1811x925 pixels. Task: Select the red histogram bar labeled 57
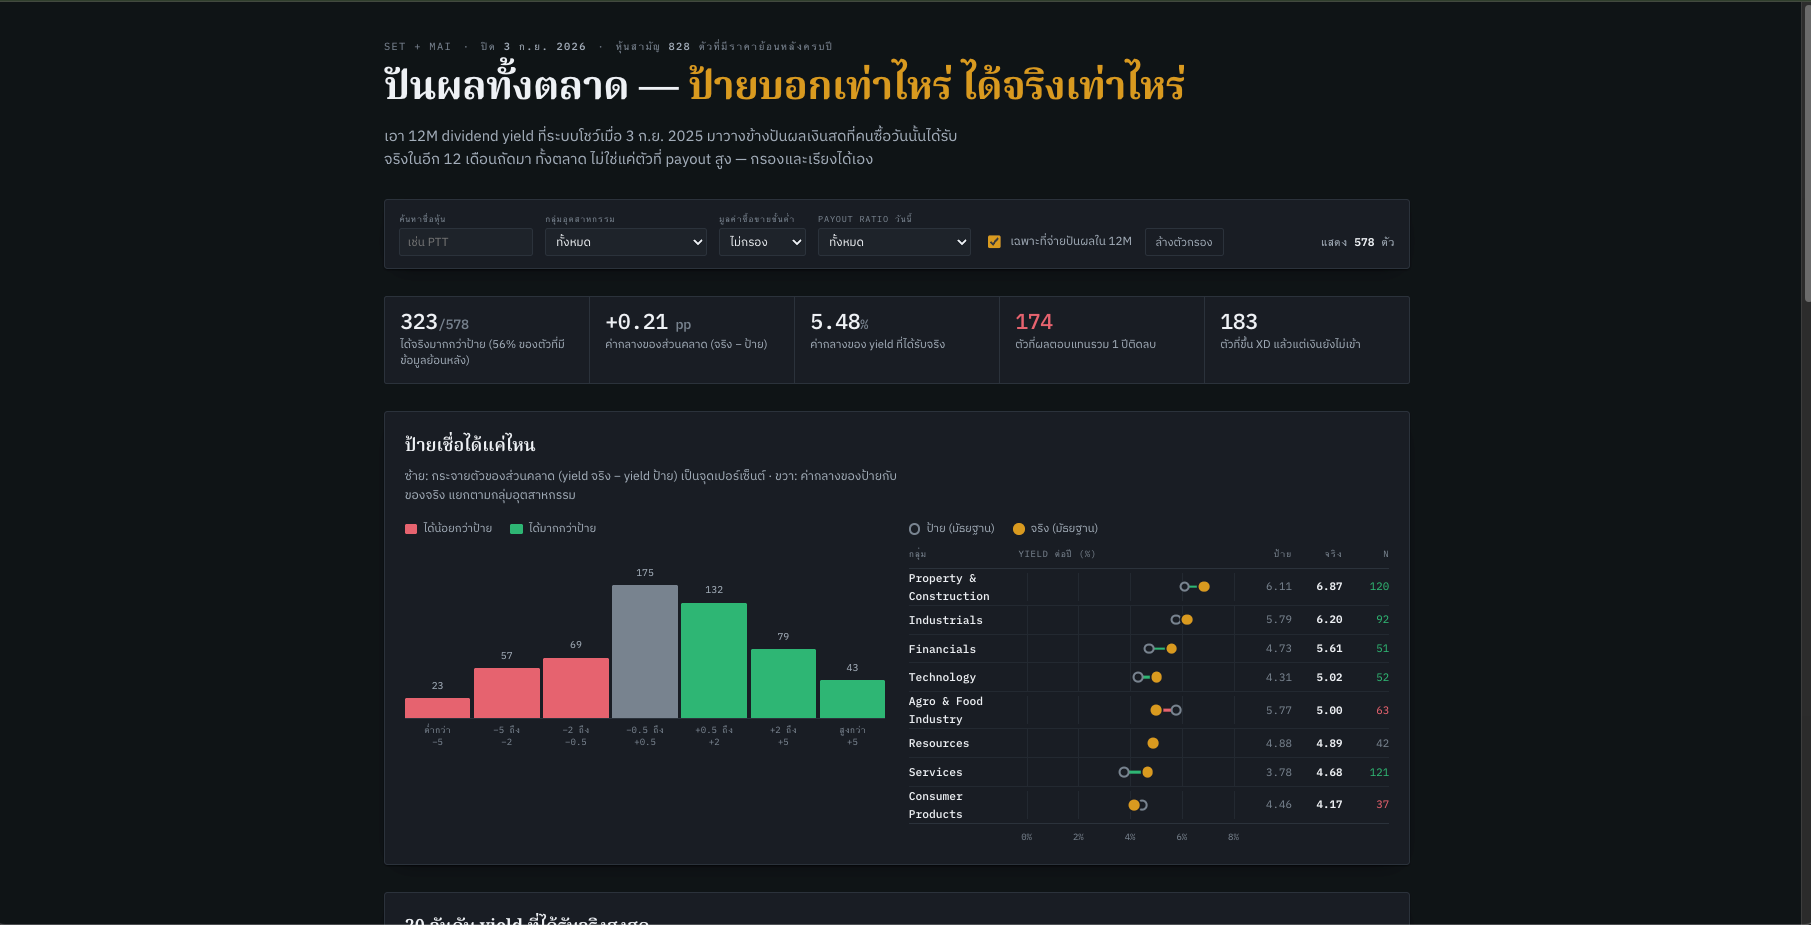[507, 693]
